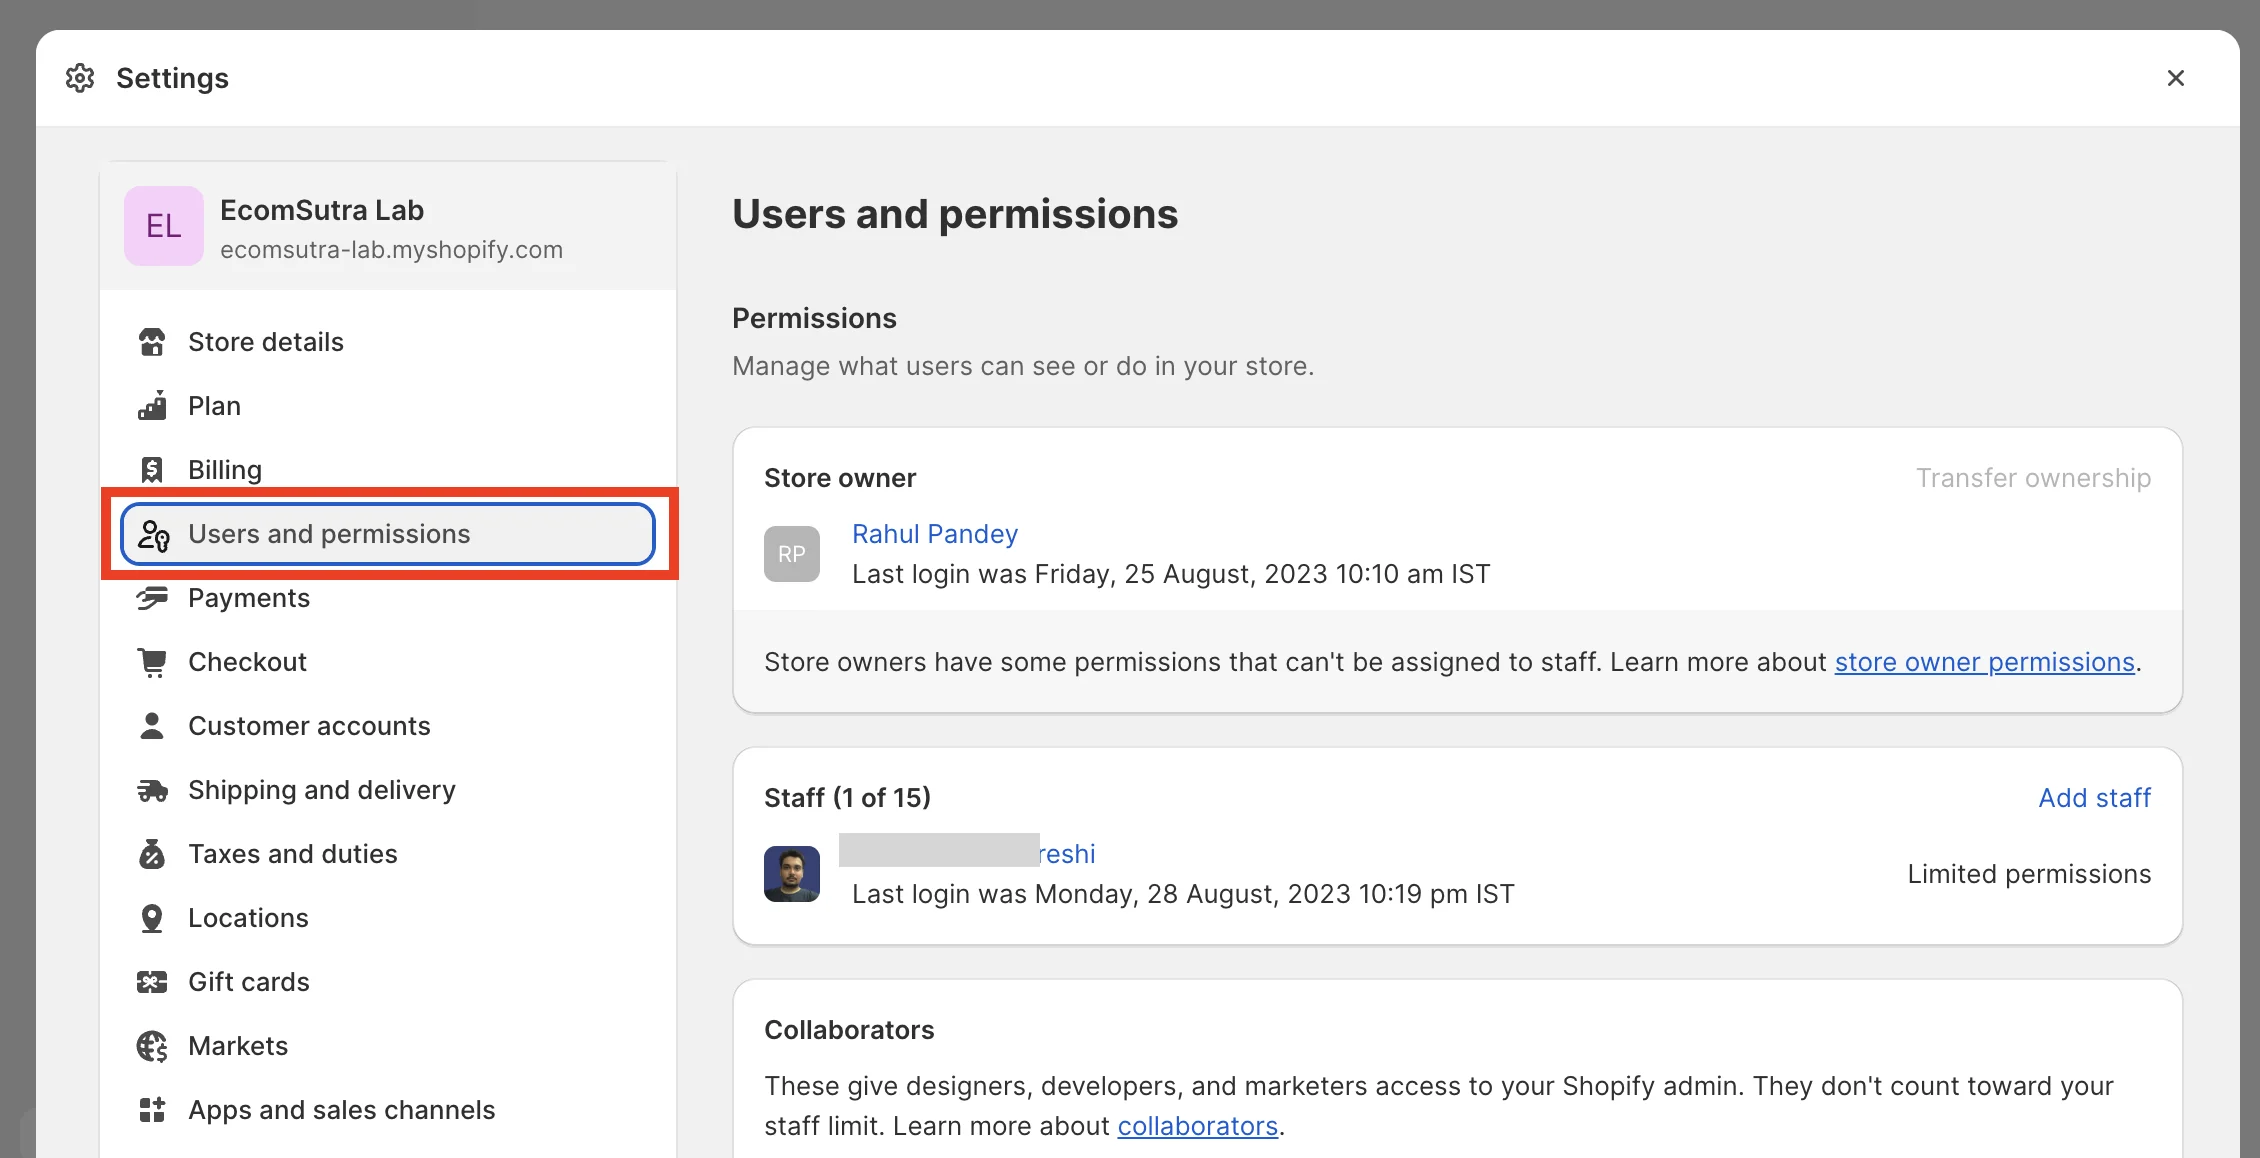This screenshot has height=1158, width=2260.
Task: Click the EL store avatar
Action: (x=164, y=226)
